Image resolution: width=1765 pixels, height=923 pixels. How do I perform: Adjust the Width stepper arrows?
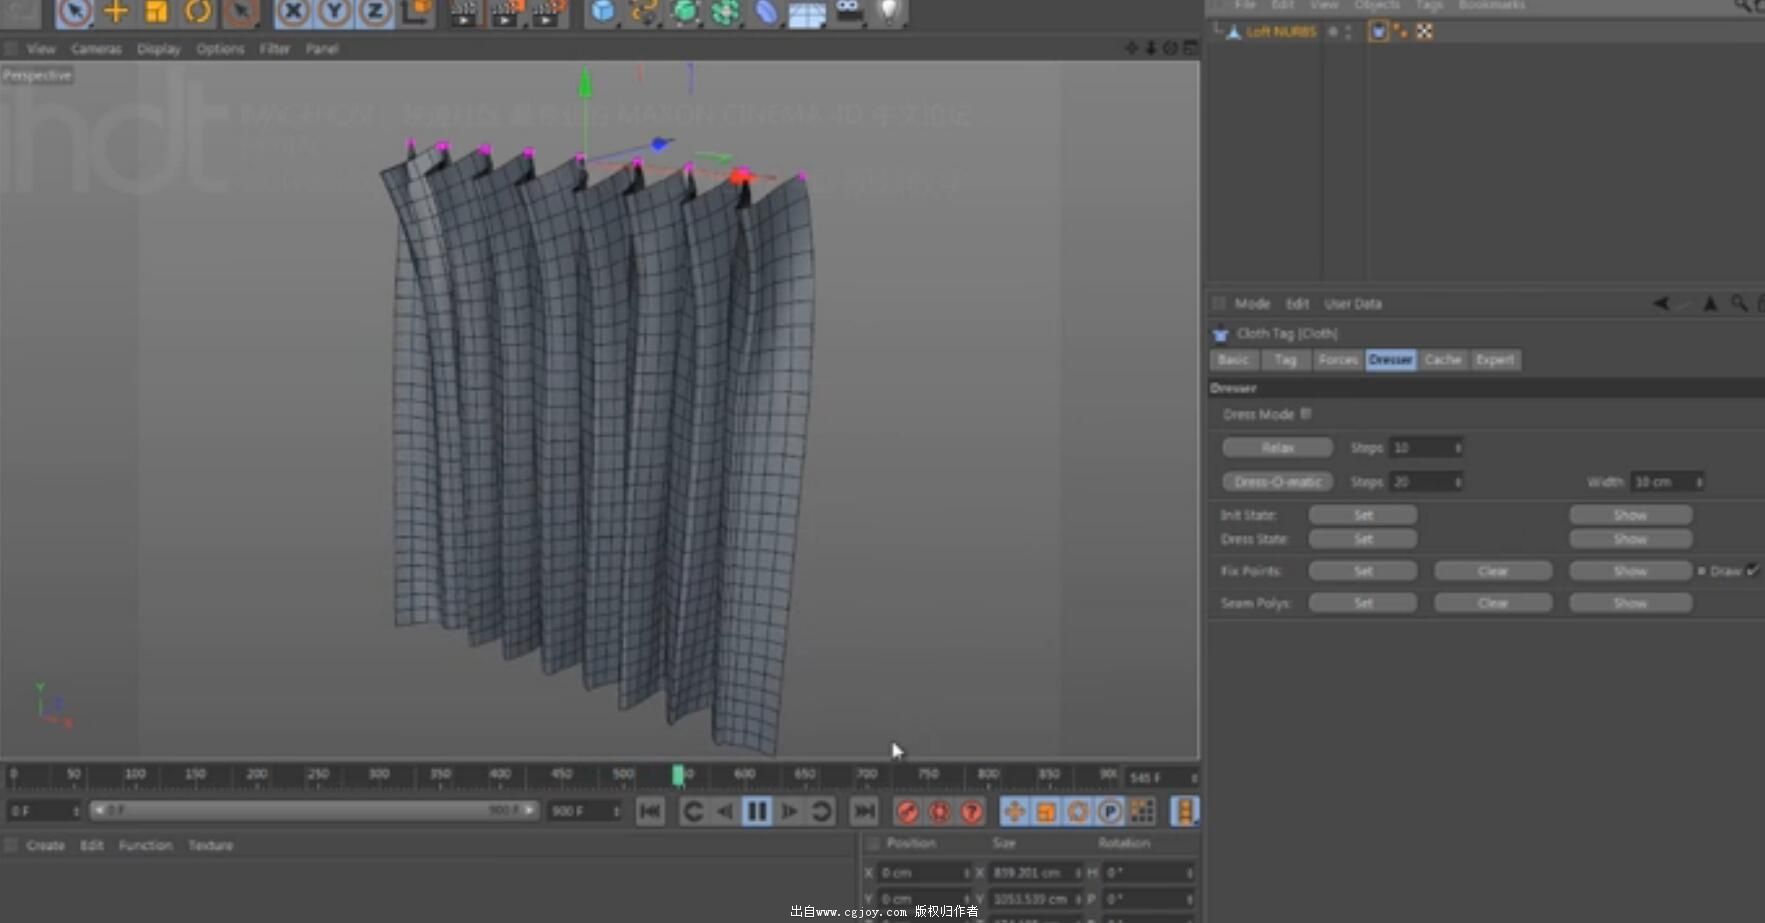[1698, 482]
